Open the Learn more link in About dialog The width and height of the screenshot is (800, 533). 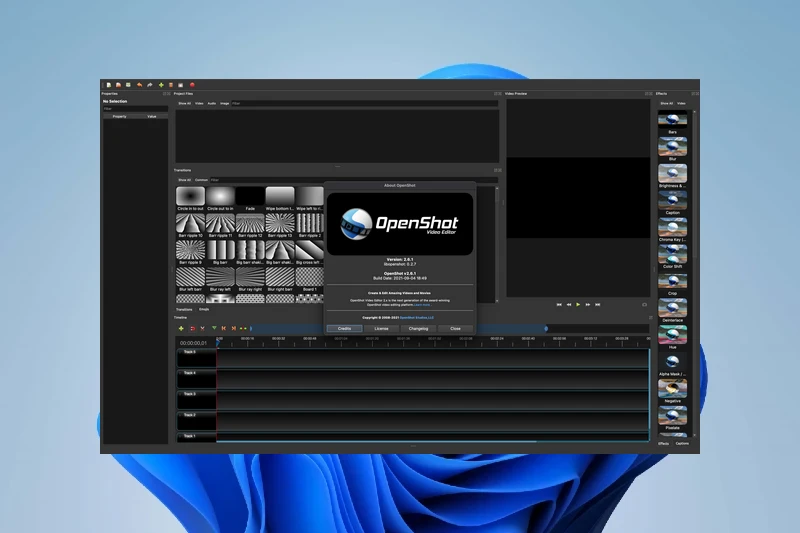[x=422, y=304]
